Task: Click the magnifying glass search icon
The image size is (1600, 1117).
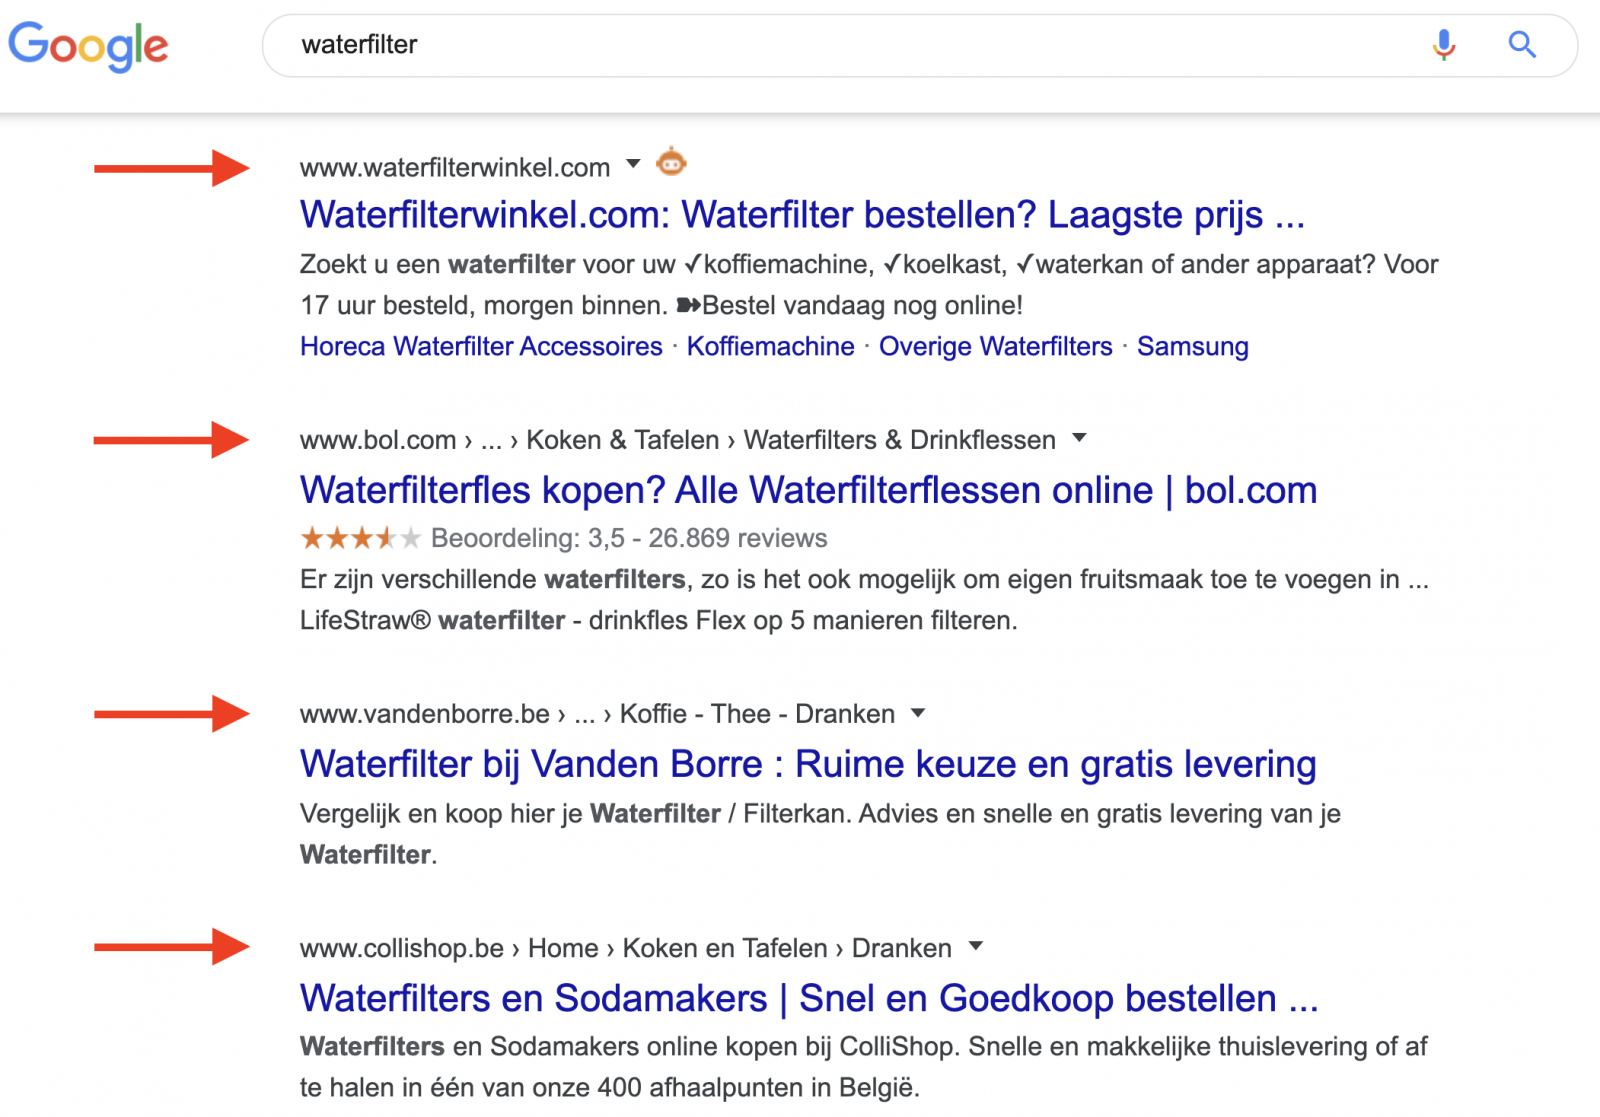Action: tap(1521, 44)
